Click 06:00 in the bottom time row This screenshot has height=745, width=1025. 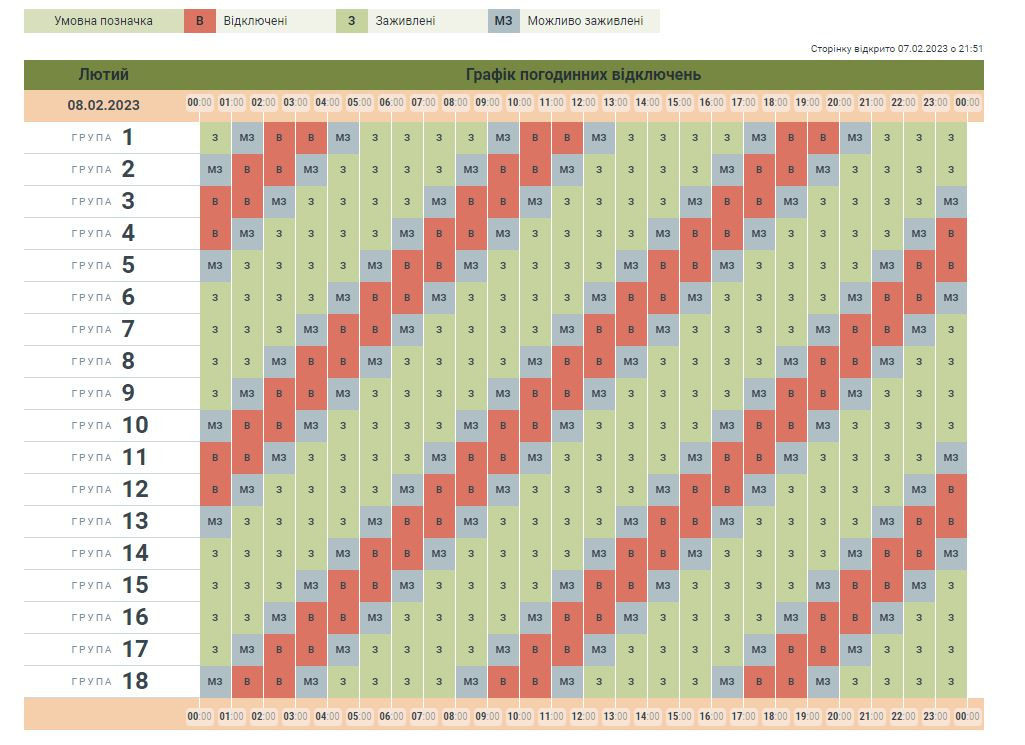(x=391, y=716)
